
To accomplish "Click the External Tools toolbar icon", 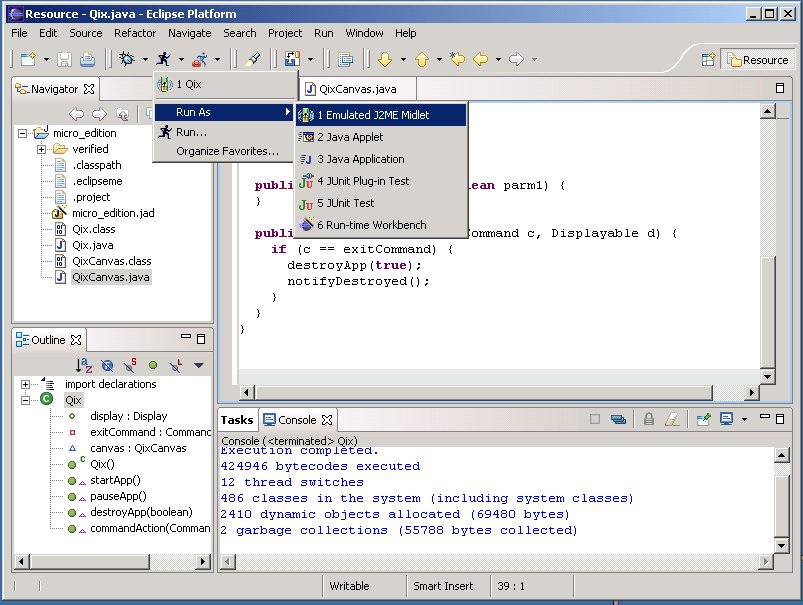I will [200, 59].
